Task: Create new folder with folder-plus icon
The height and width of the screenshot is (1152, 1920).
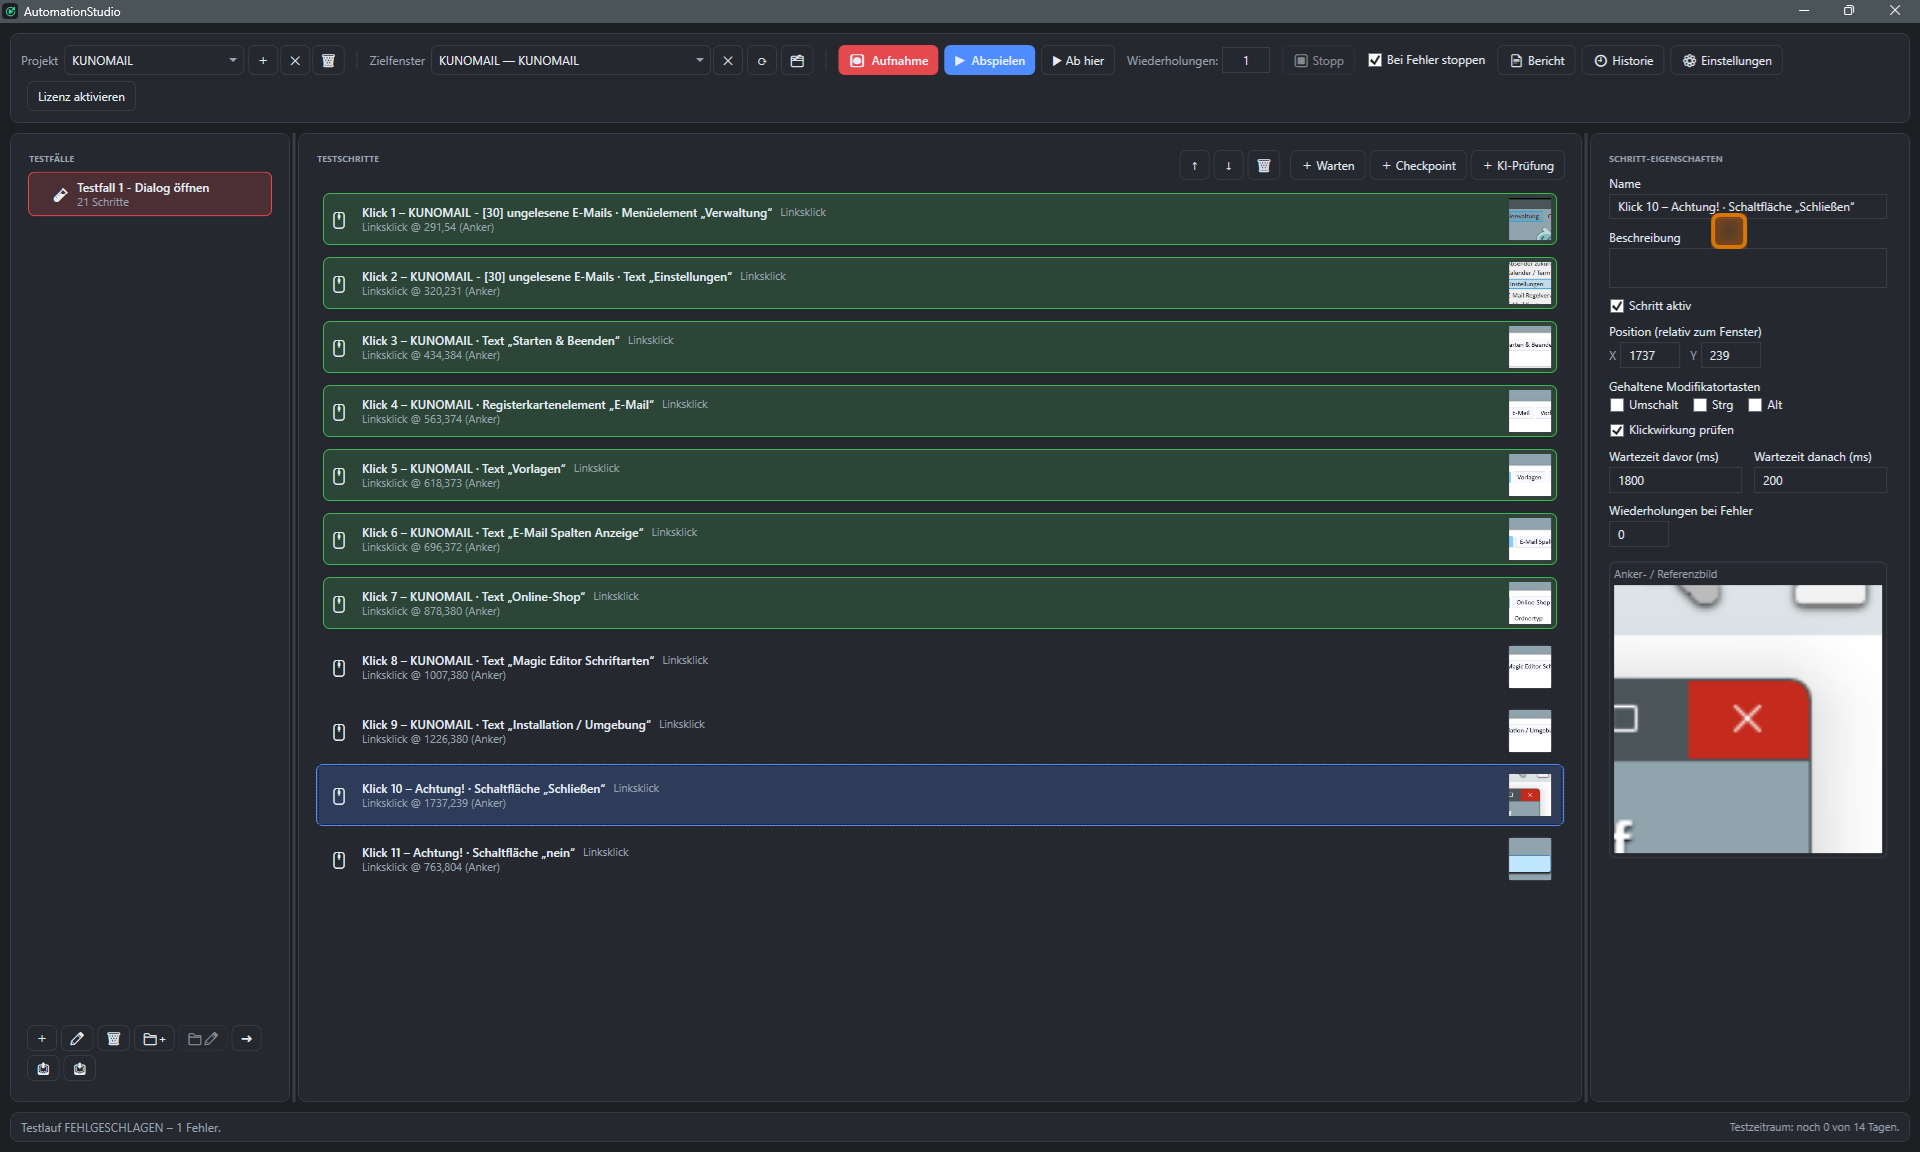Action: pyautogui.click(x=155, y=1039)
